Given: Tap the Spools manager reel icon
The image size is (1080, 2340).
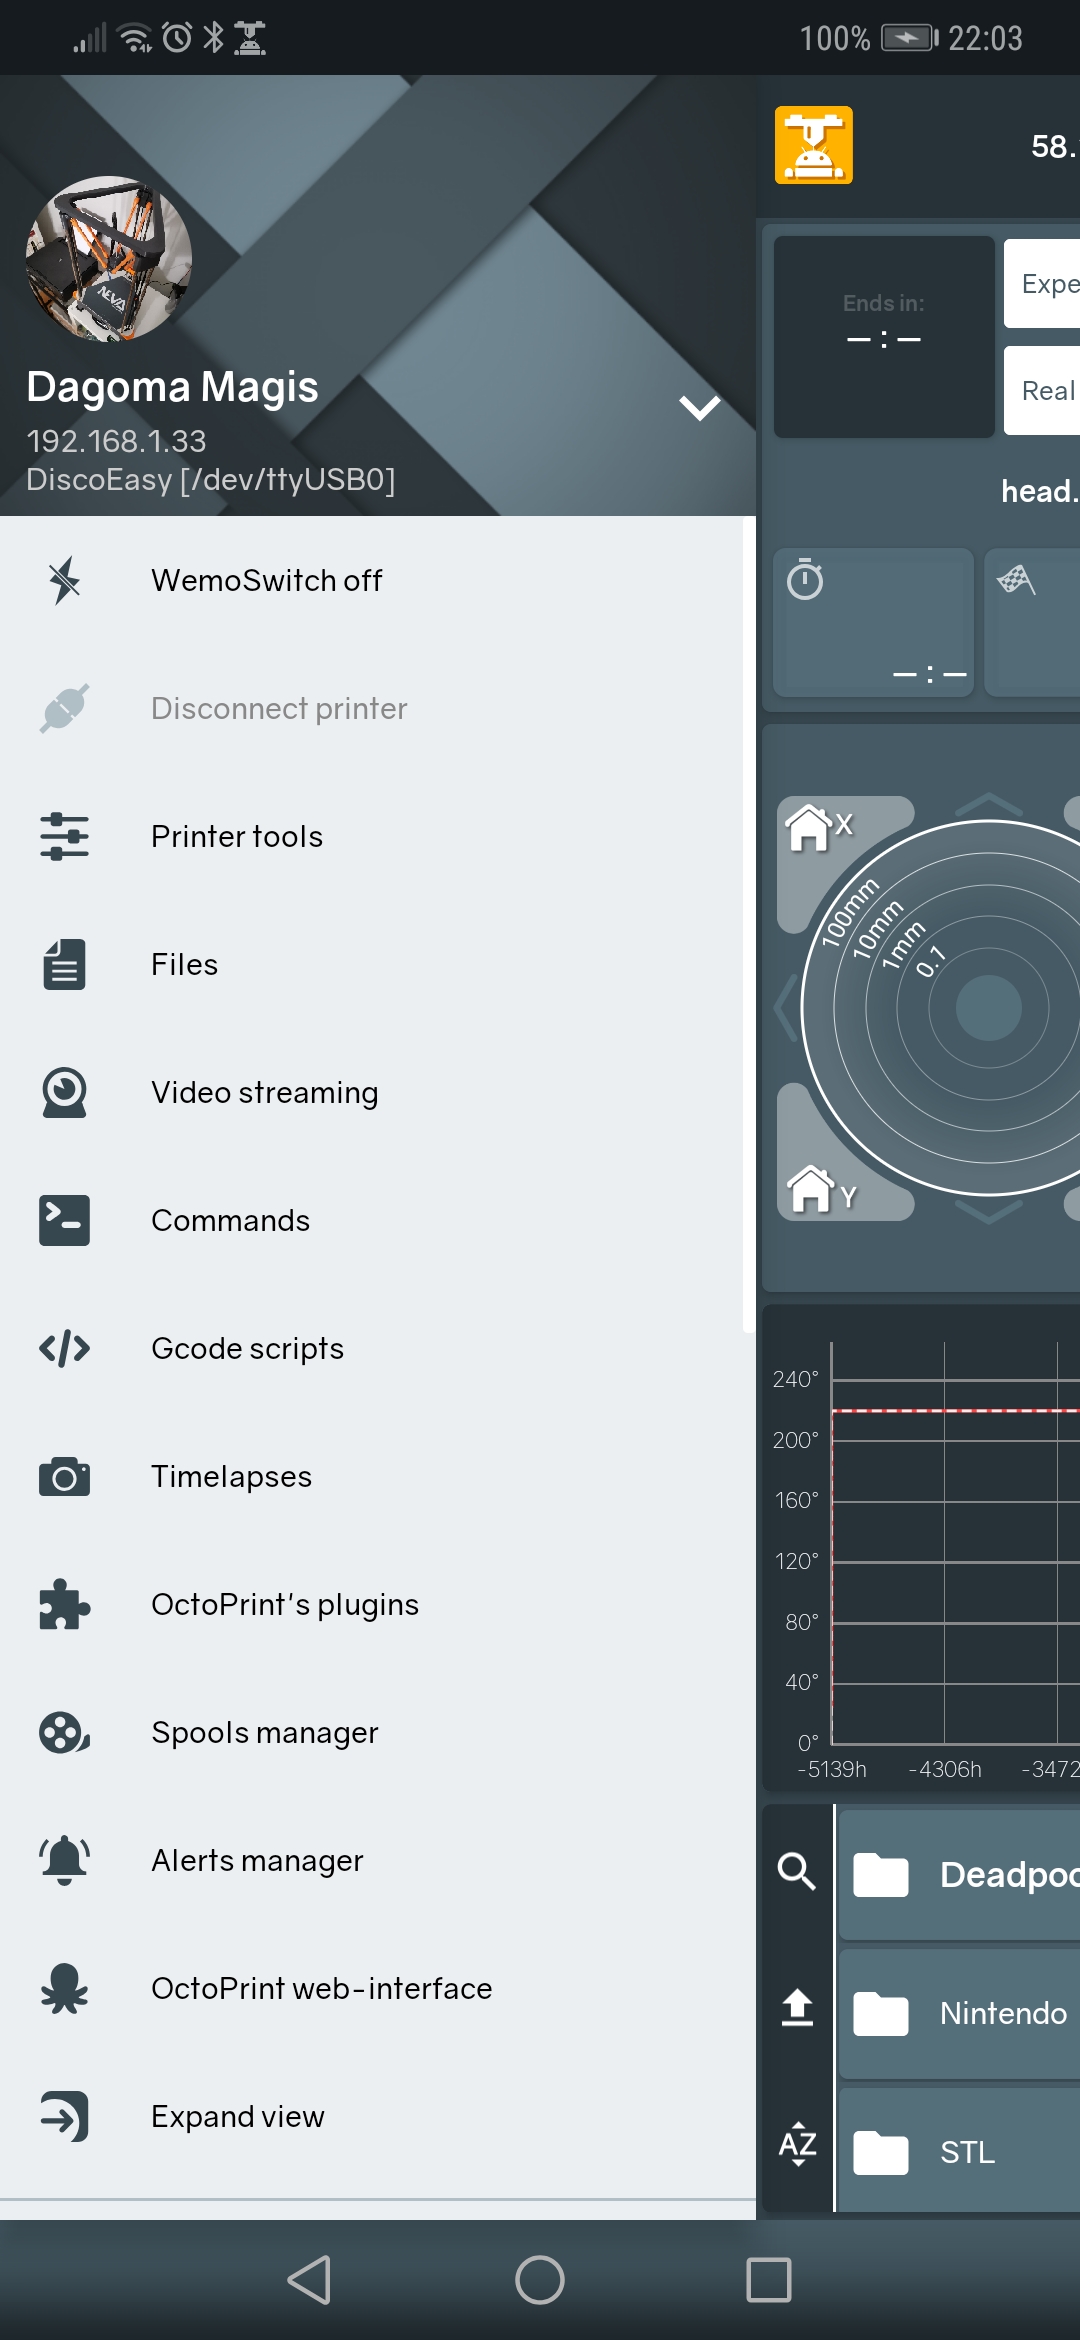Looking at the screenshot, I should coord(64,1733).
